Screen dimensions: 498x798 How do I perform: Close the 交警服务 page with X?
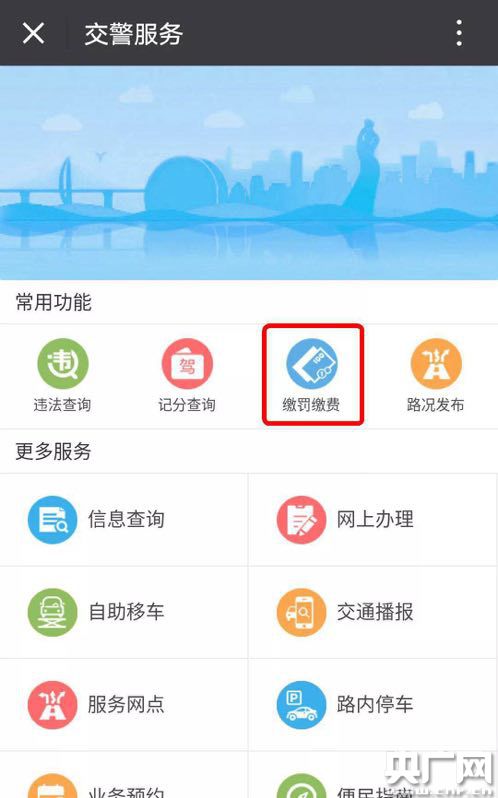click(x=34, y=33)
